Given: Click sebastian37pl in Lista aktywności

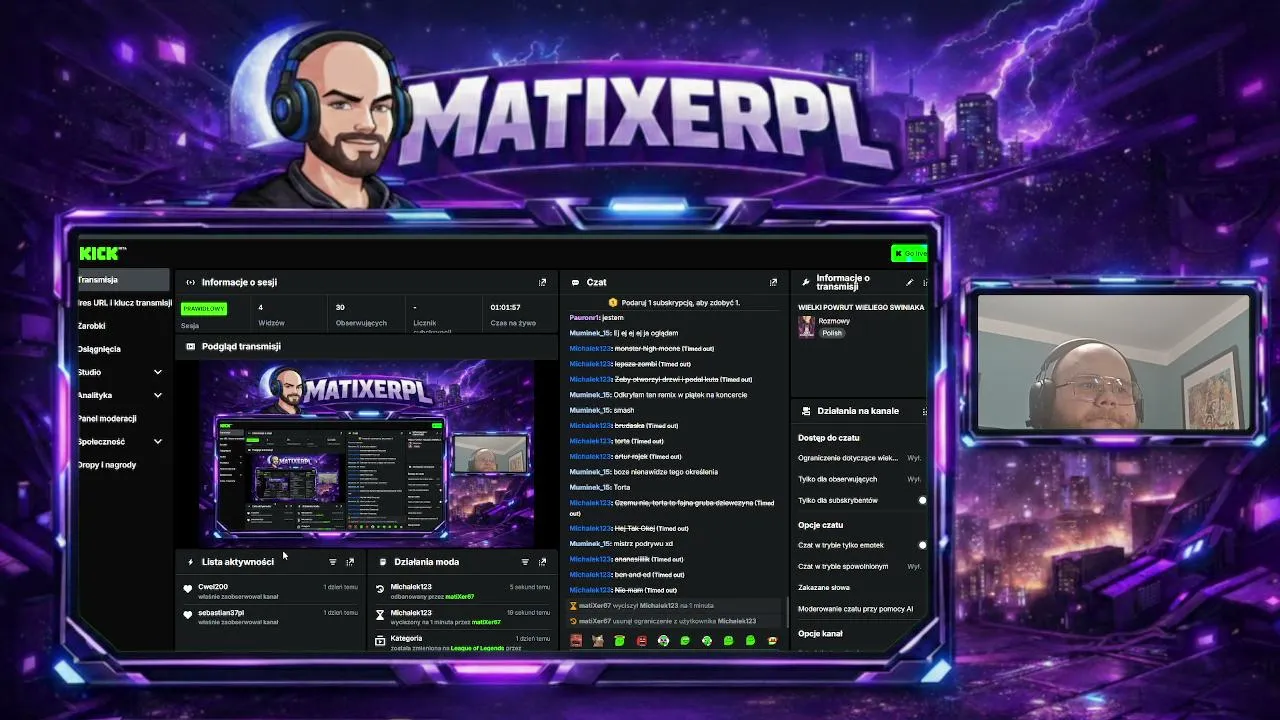Looking at the screenshot, I should (x=221, y=612).
